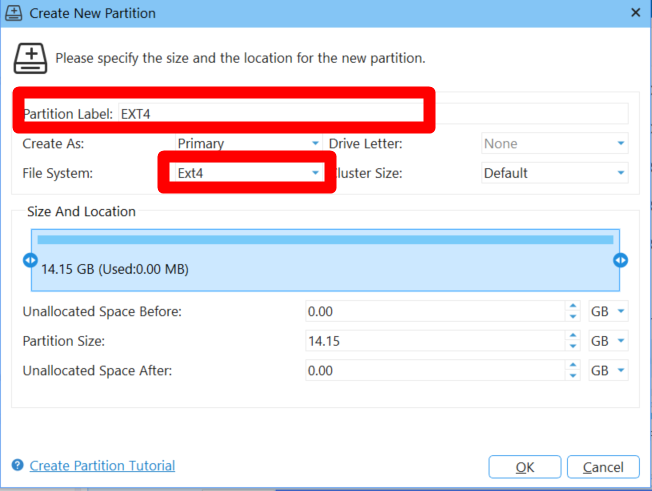
Task: Click the Unallocated Space After value field
Action: pos(435,370)
